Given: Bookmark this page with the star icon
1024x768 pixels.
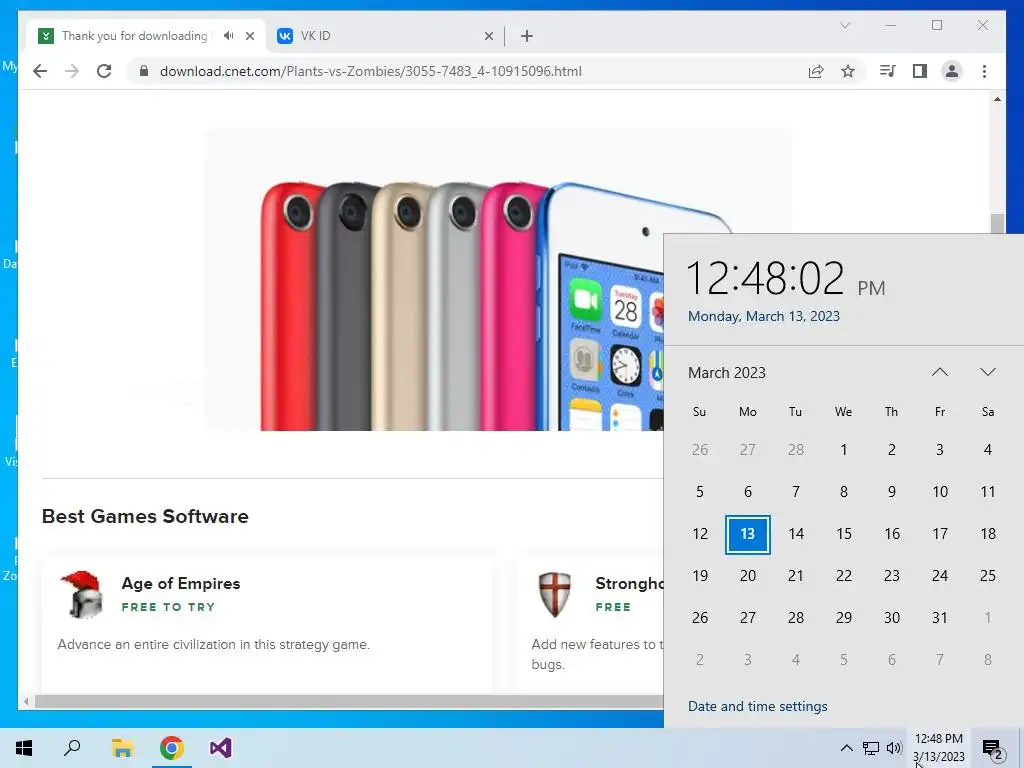Looking at the screenshot, I should coord(848,71).
